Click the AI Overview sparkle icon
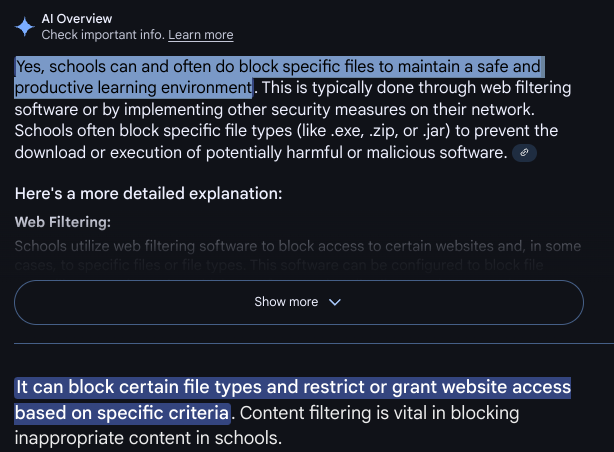Image resolution: width=614 pixels, height=452 pixels. (25, 27)
